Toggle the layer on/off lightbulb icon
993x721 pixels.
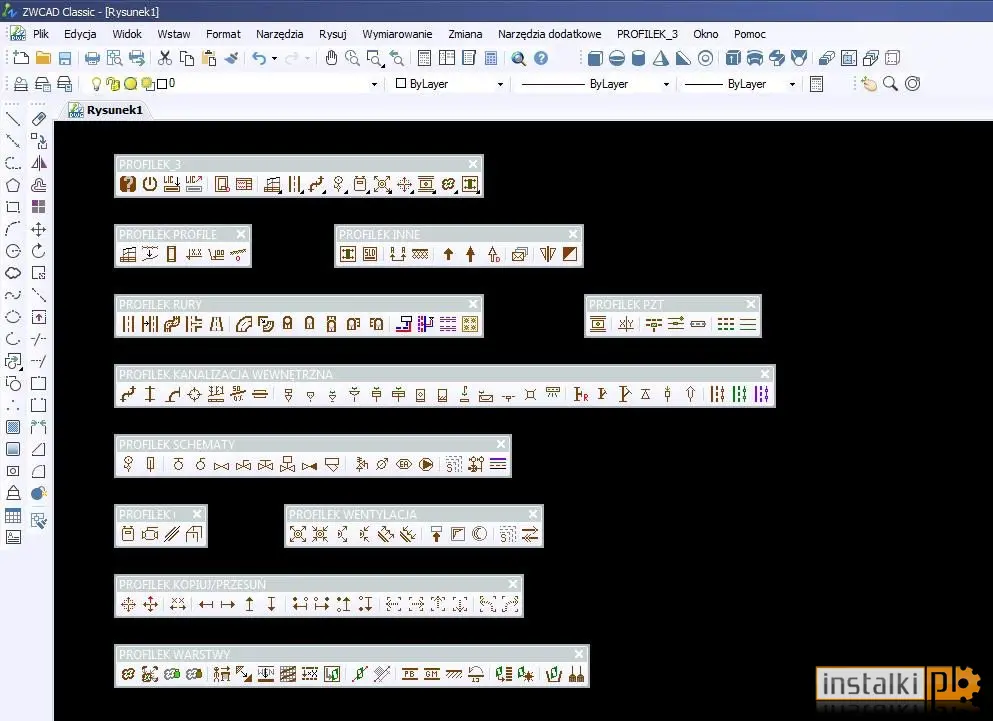[x=96, y=84]
